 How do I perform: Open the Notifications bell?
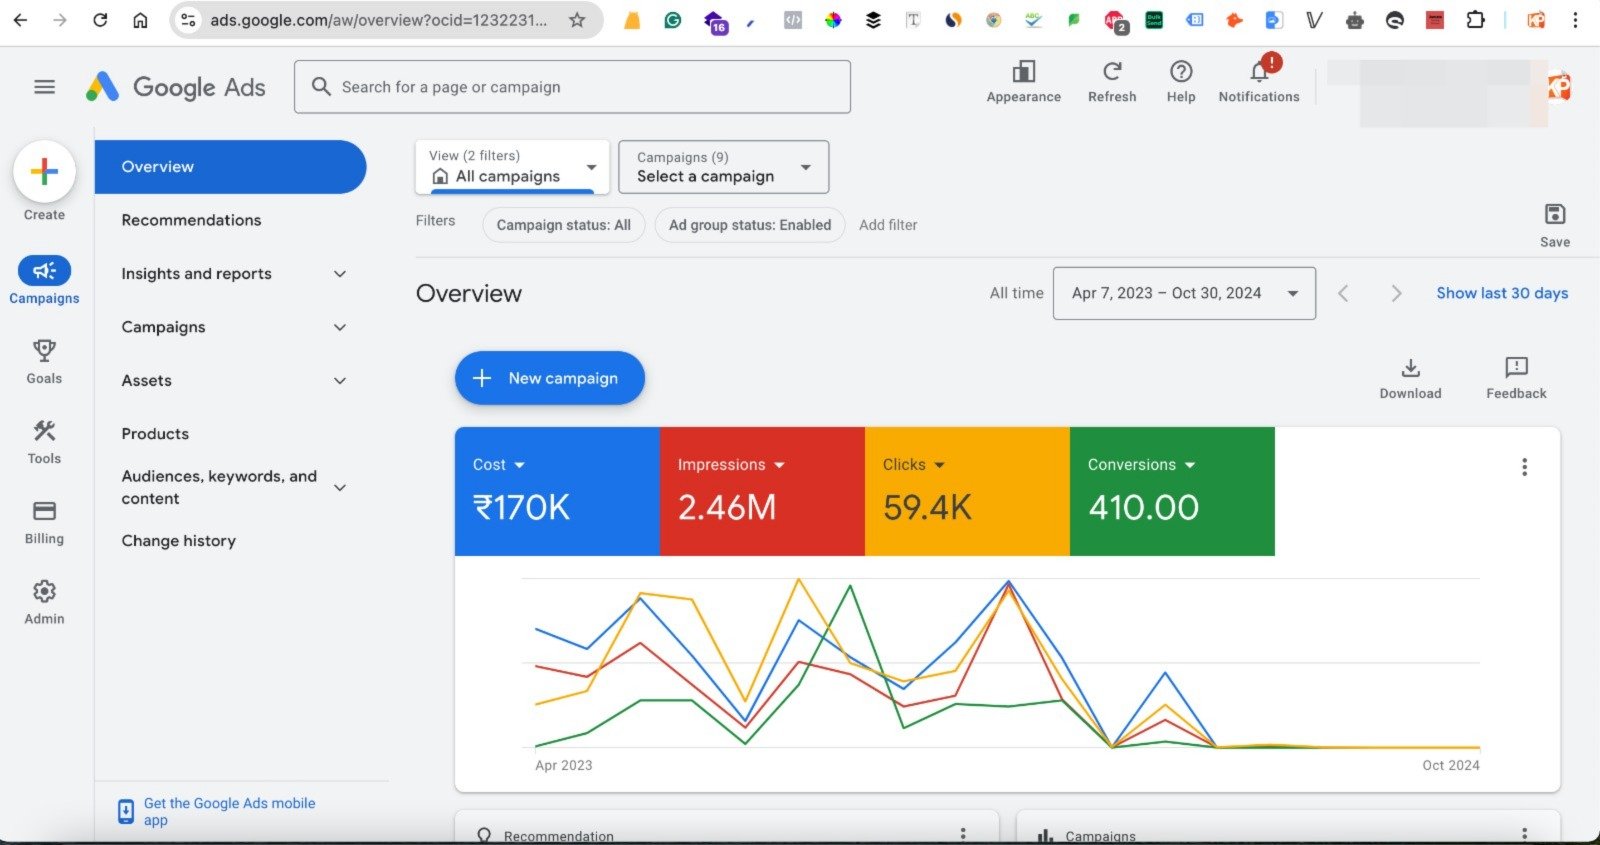click(x=1259, y=73)
